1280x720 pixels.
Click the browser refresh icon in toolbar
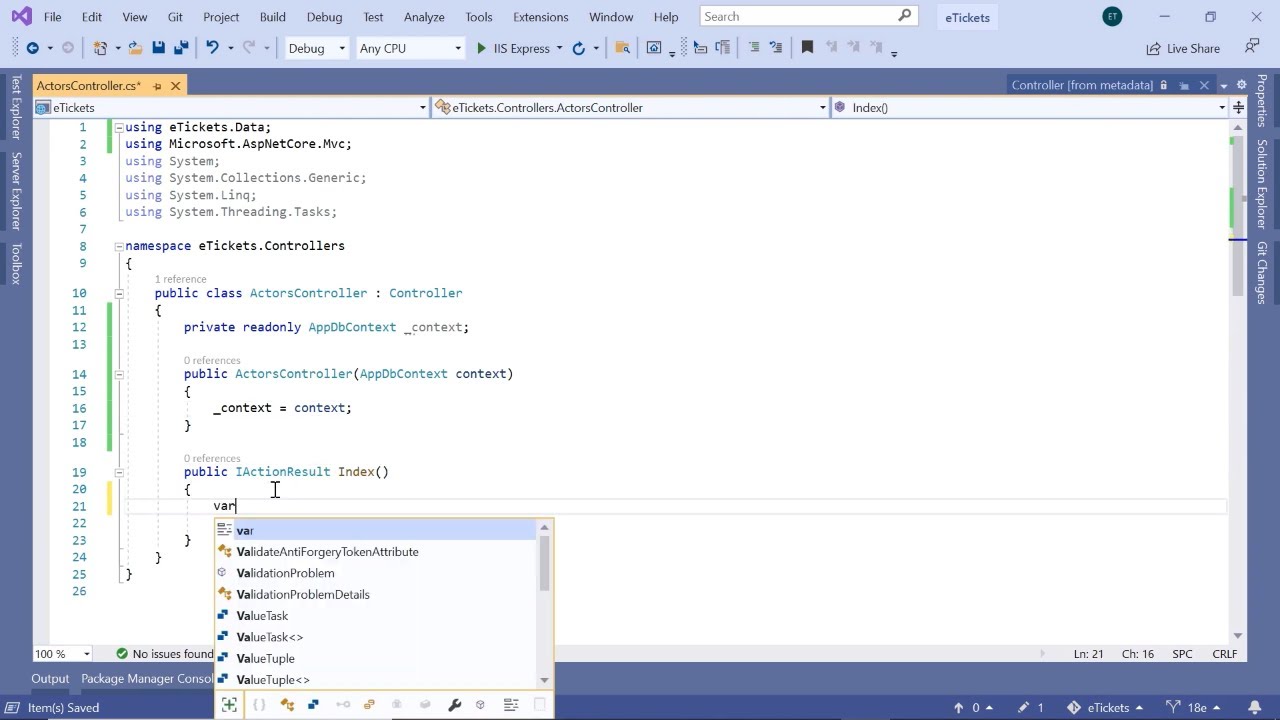(578, 48)
